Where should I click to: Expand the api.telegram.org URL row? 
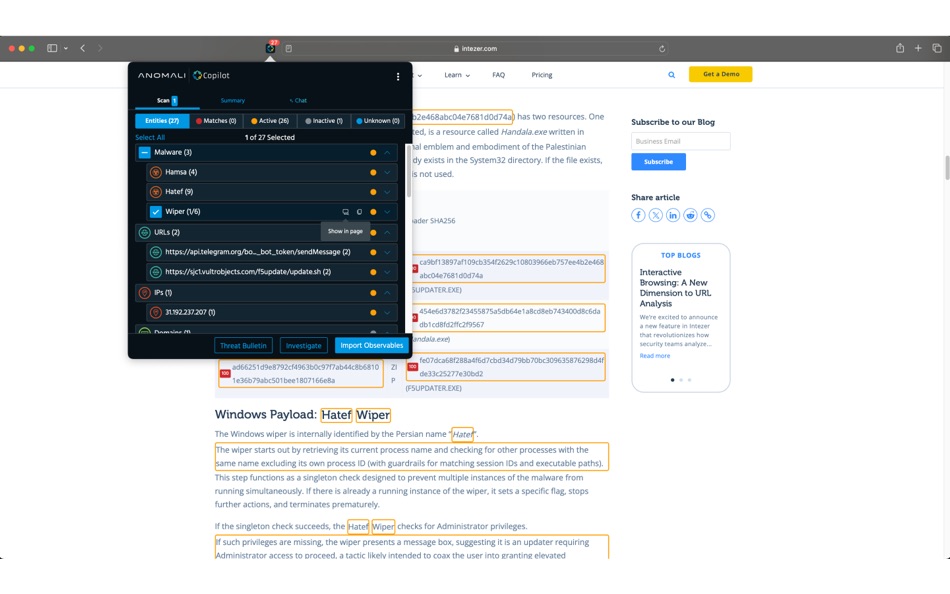tap(387, 252)
